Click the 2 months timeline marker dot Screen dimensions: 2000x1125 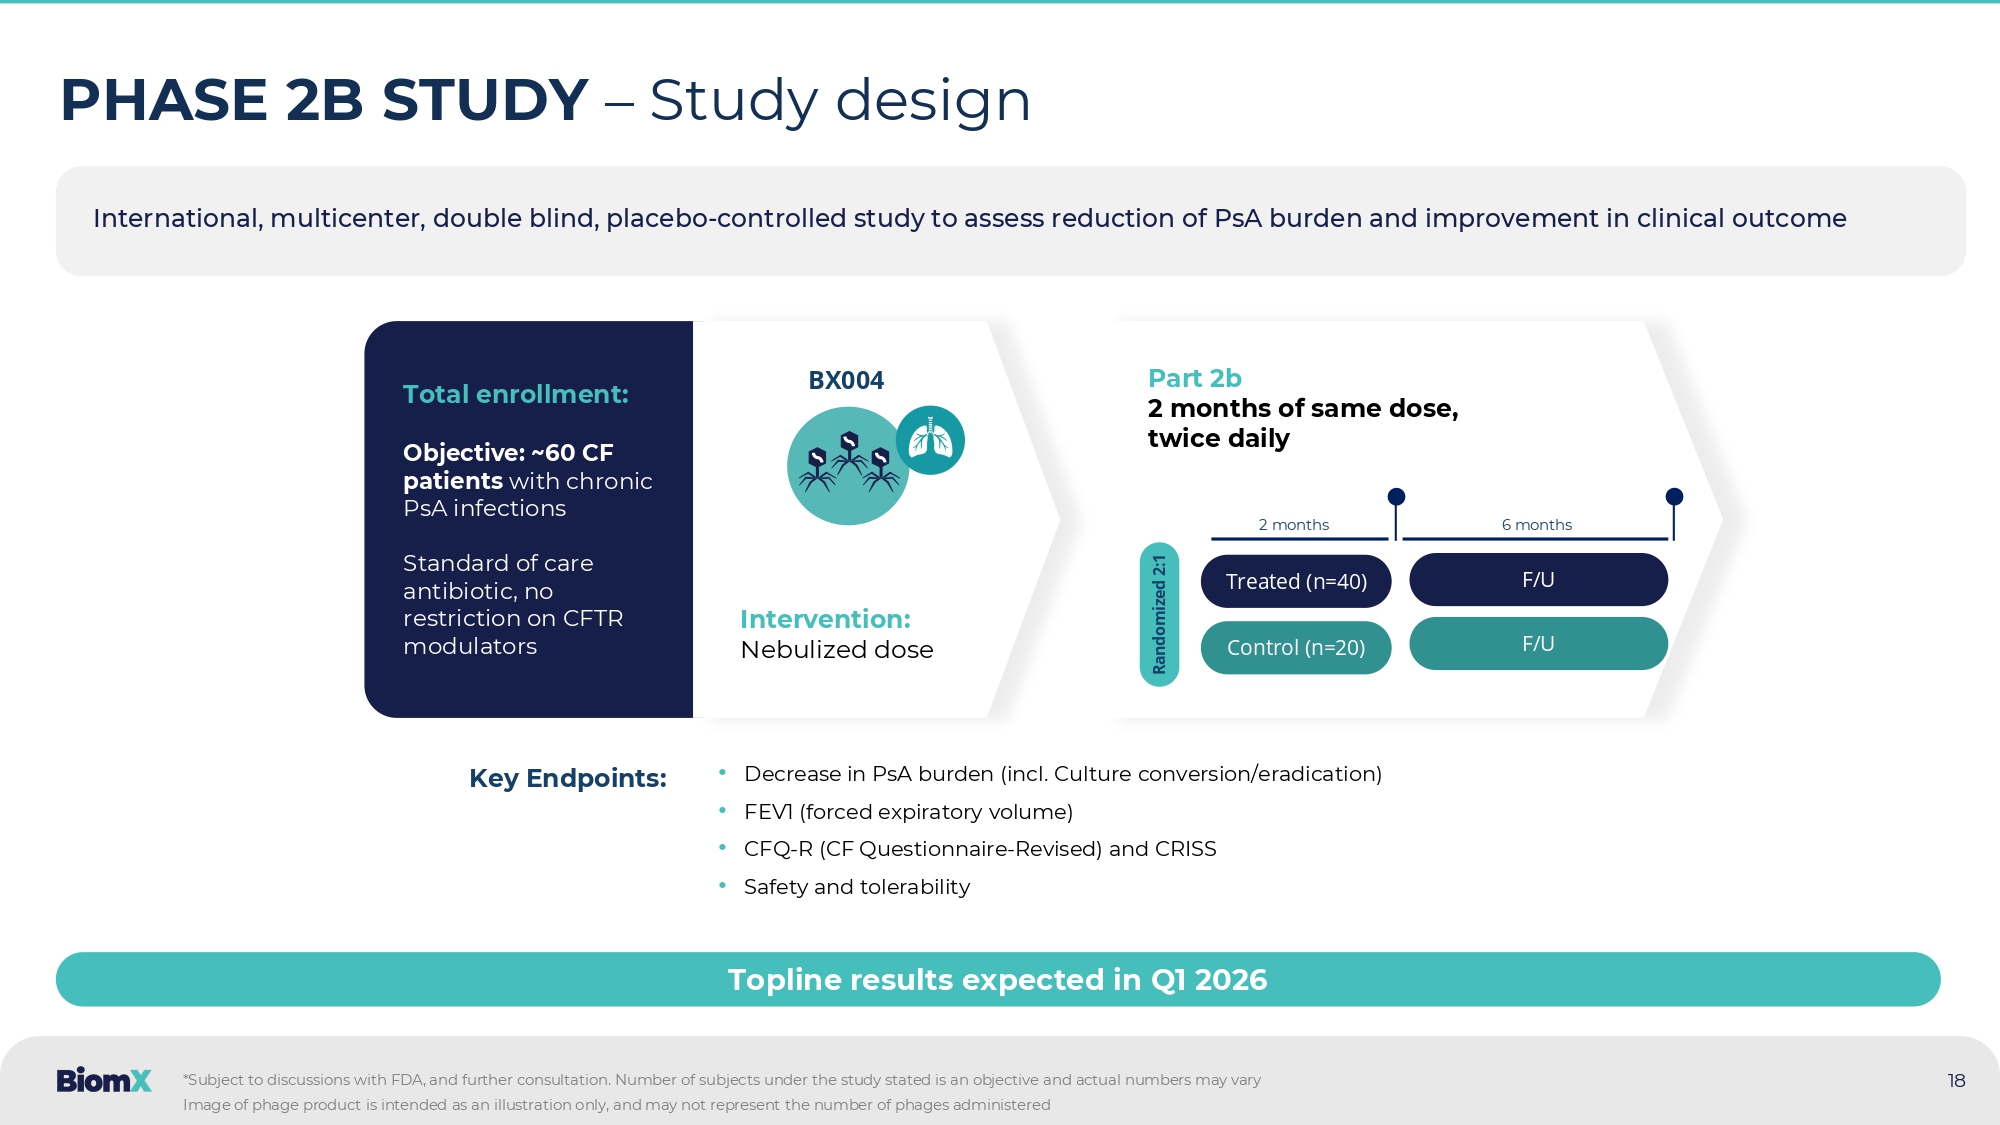(1396, 497)
